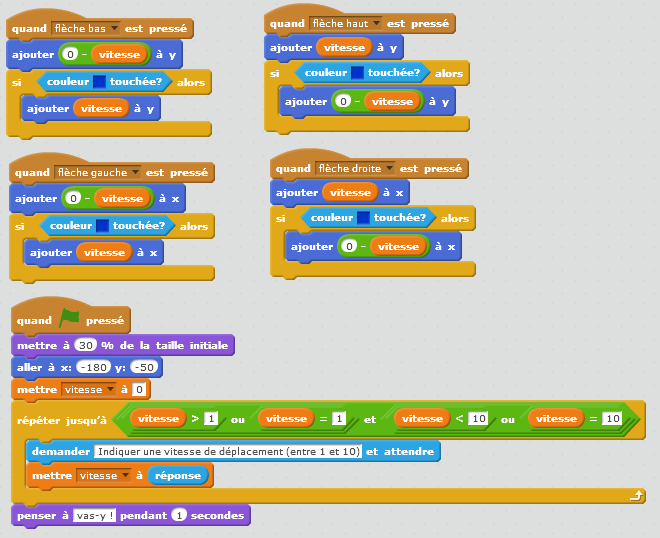
Task: Edit the 0 value in 'mettre vitesse à'
Action: 139,389
